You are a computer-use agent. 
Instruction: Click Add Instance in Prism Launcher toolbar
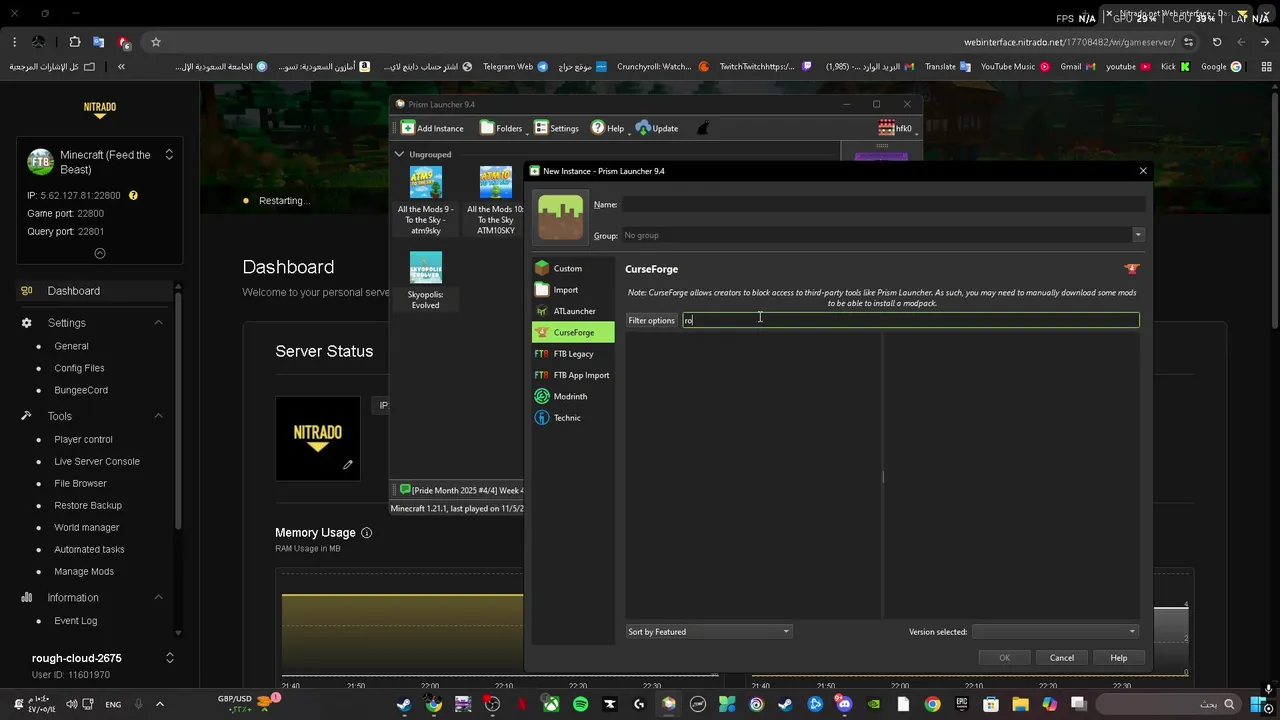pyautogui.click(x=432, y=128)
